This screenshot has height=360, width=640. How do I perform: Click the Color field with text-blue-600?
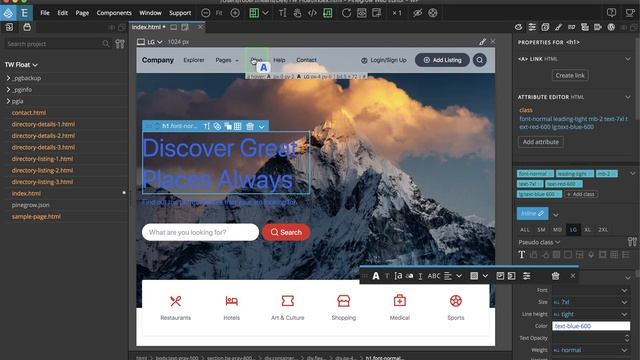click(x=591, y=326)
